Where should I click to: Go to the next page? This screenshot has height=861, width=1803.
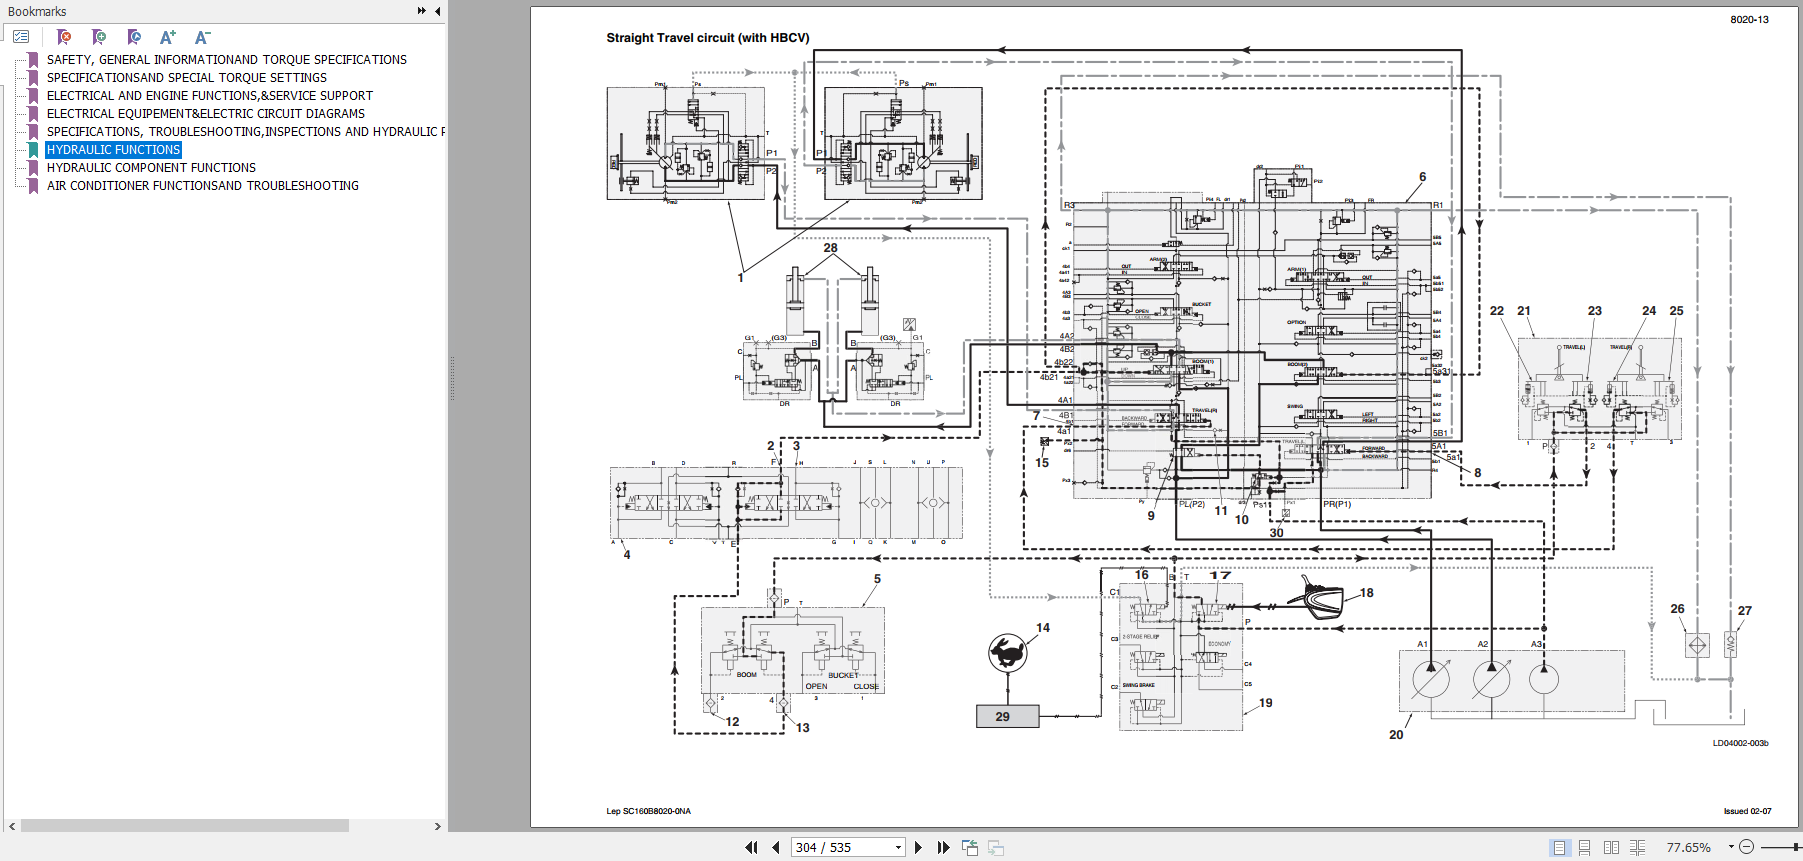[918, 847]
